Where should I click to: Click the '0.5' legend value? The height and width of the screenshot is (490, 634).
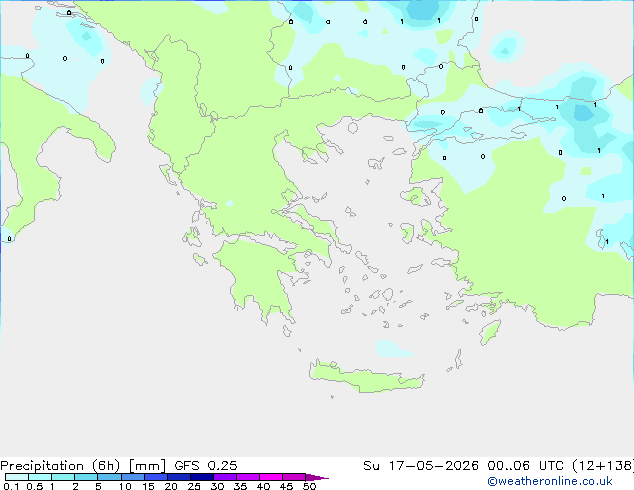click(x=35, y=486)
